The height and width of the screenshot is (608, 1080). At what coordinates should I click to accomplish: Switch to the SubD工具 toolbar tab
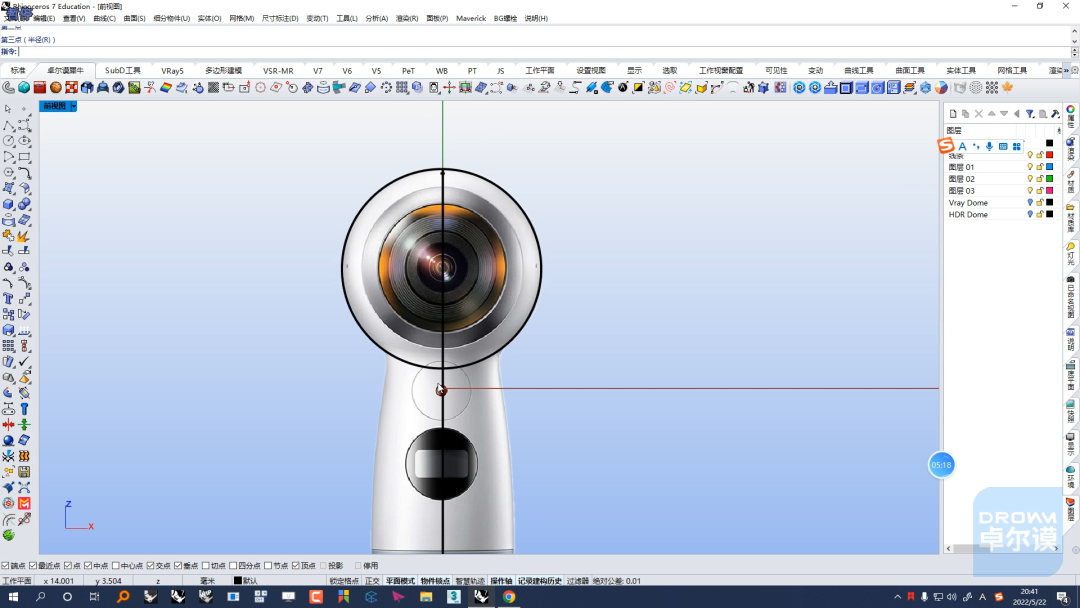coord(123,70)
